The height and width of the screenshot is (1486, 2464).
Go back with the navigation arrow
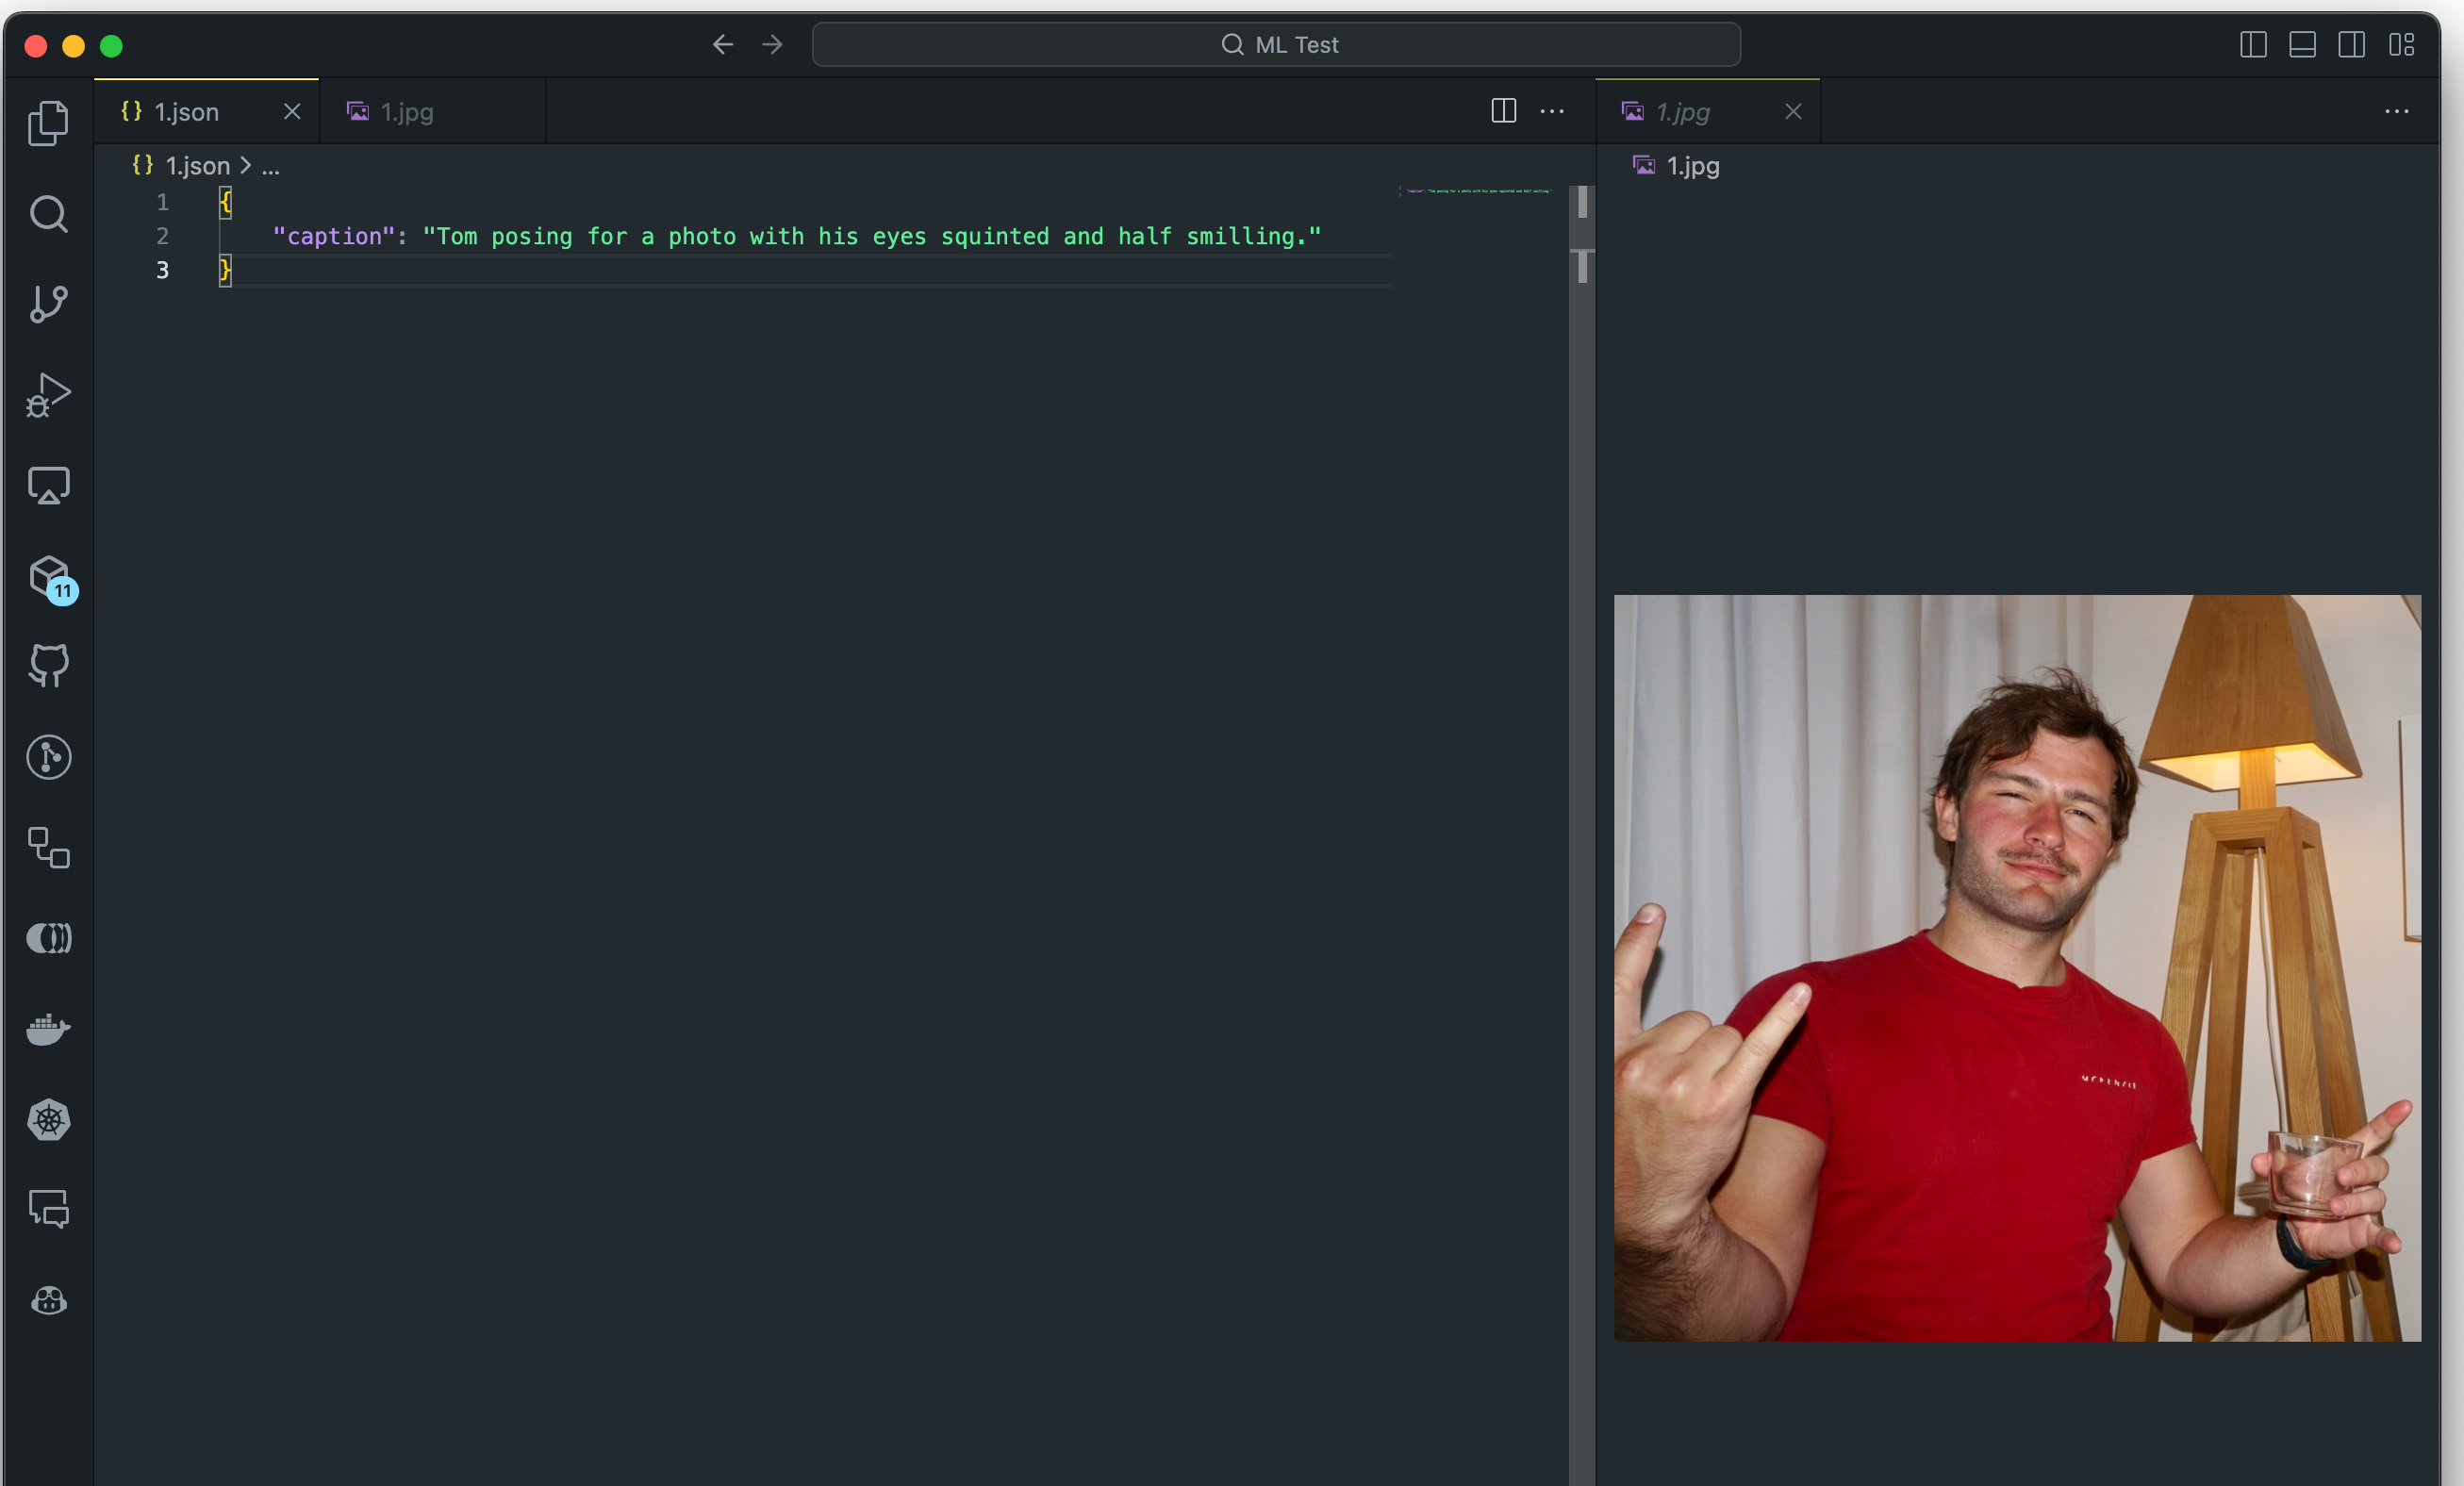tap(723, 45)
